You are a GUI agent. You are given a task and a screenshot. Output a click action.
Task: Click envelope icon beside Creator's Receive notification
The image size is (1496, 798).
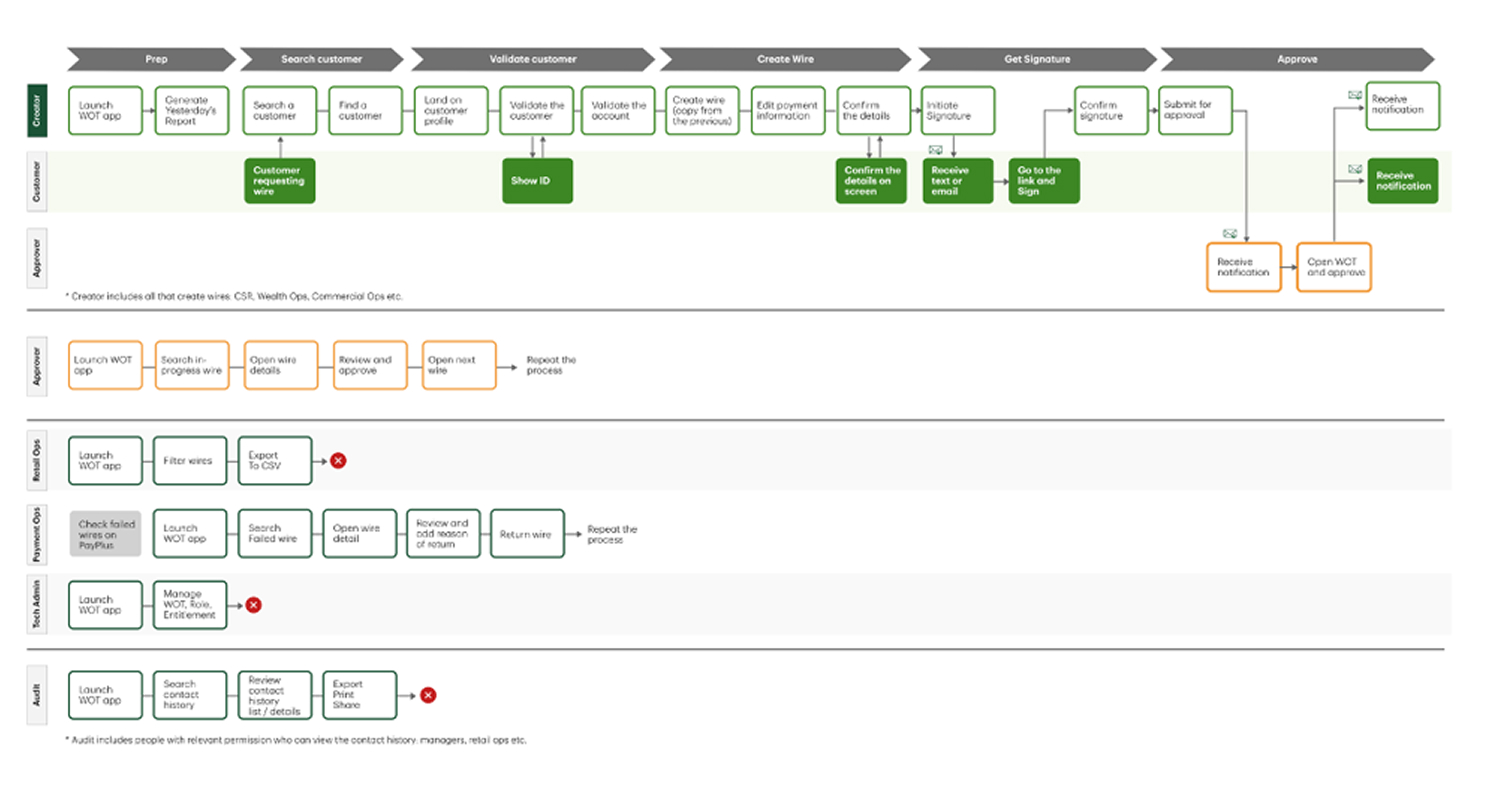tap(1355, 95)
